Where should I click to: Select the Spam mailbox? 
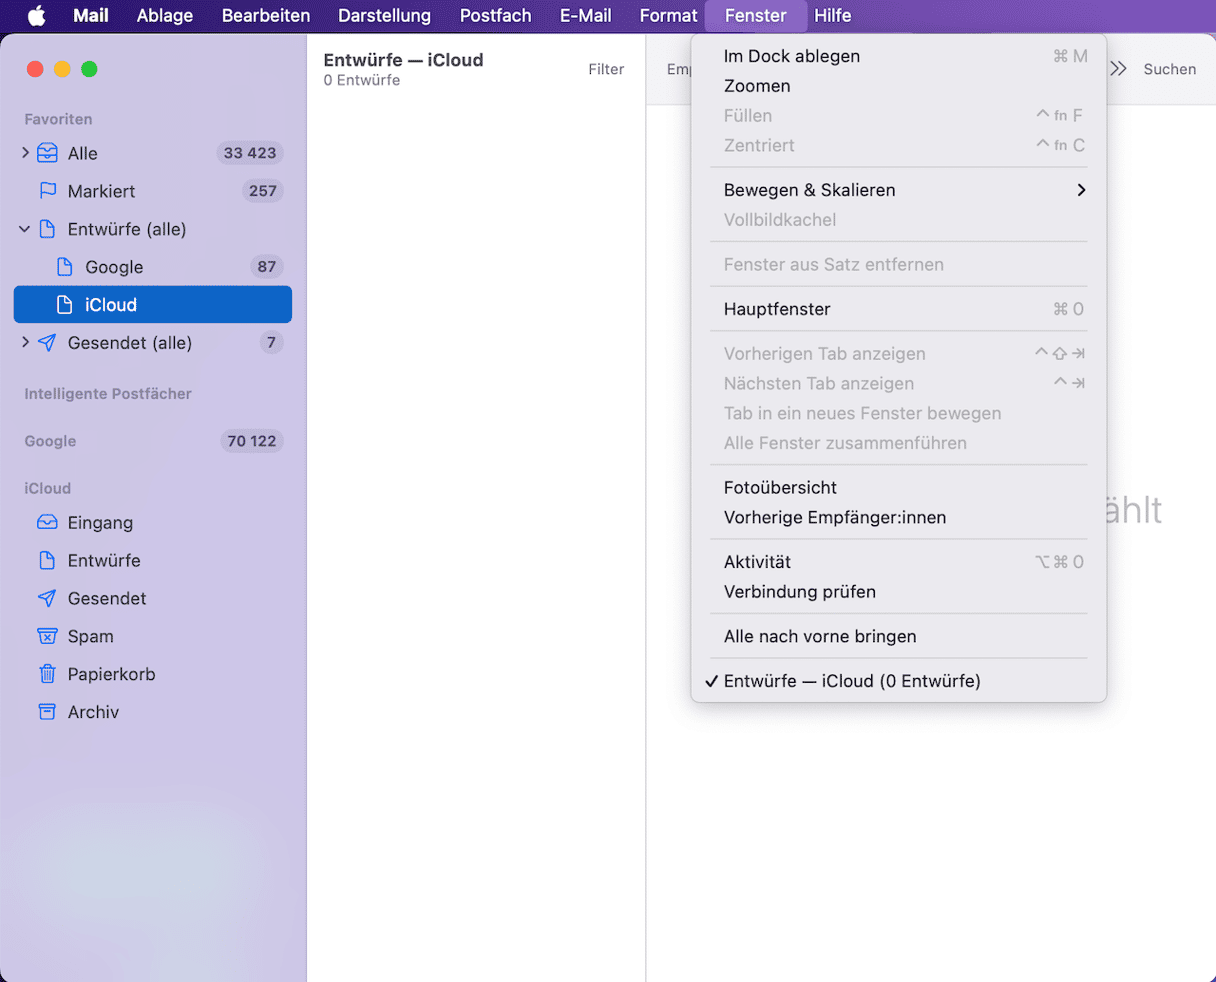153,637
